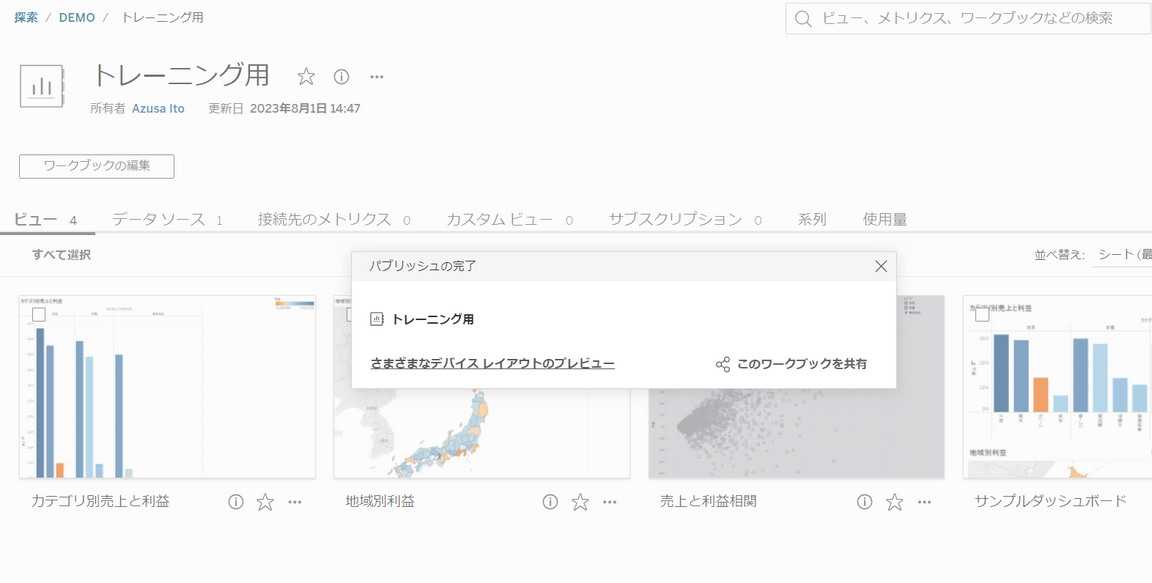Favorite the トレーニング用 workbook with the star

click(306, 76)
